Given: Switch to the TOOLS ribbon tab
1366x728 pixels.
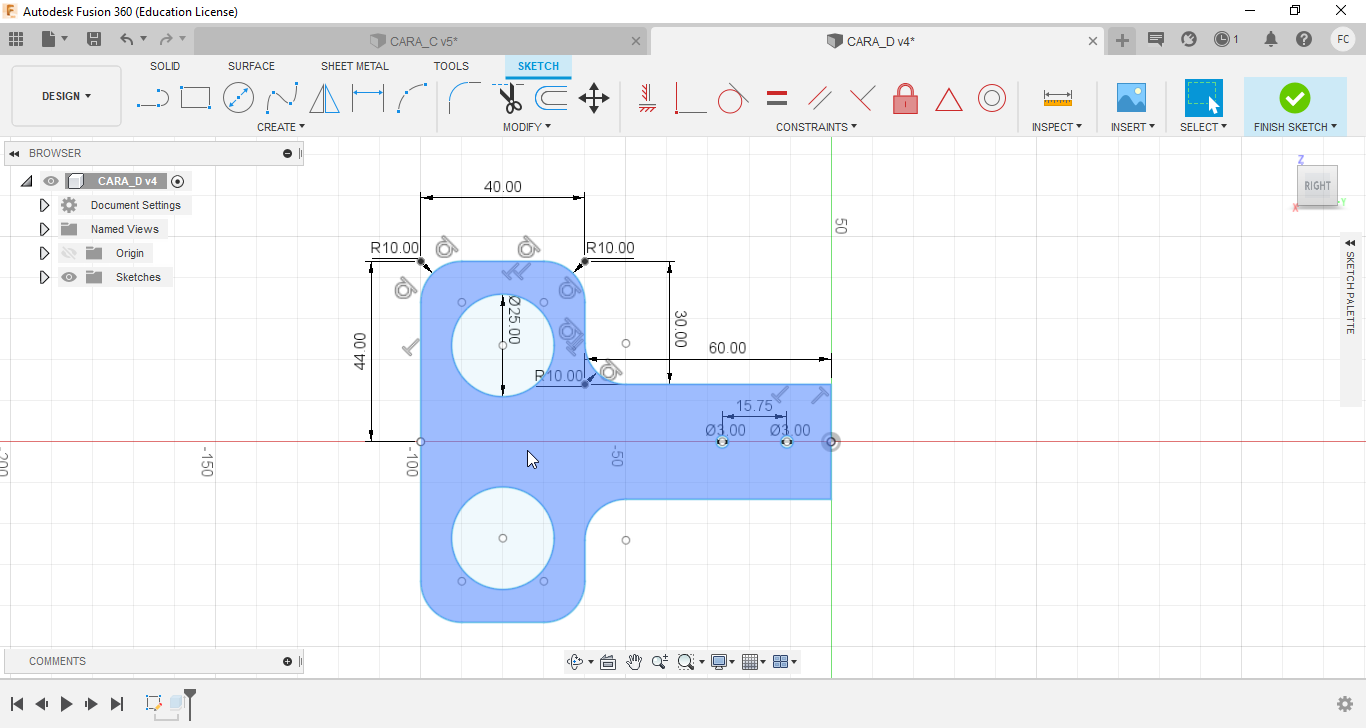Looking at the screenshot, I should pos(451,66).
